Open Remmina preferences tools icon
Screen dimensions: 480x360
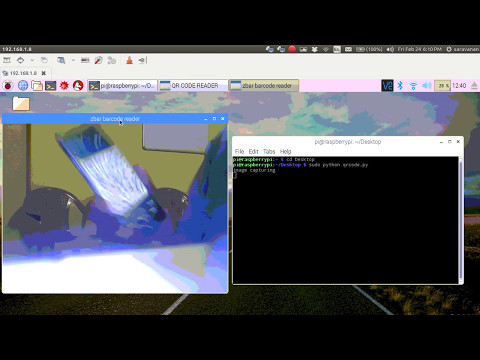coord(98,60)
